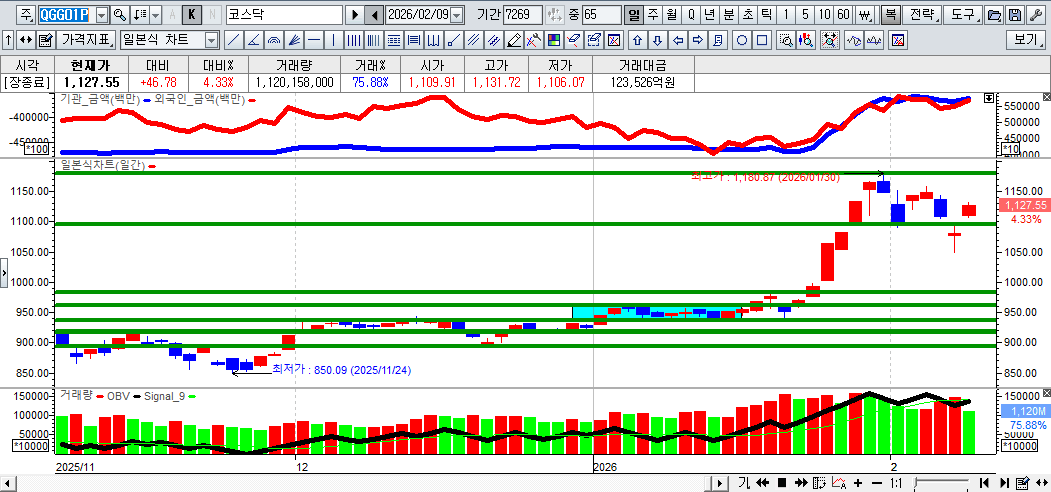Click the 가격지표 price indicator button

86,40
